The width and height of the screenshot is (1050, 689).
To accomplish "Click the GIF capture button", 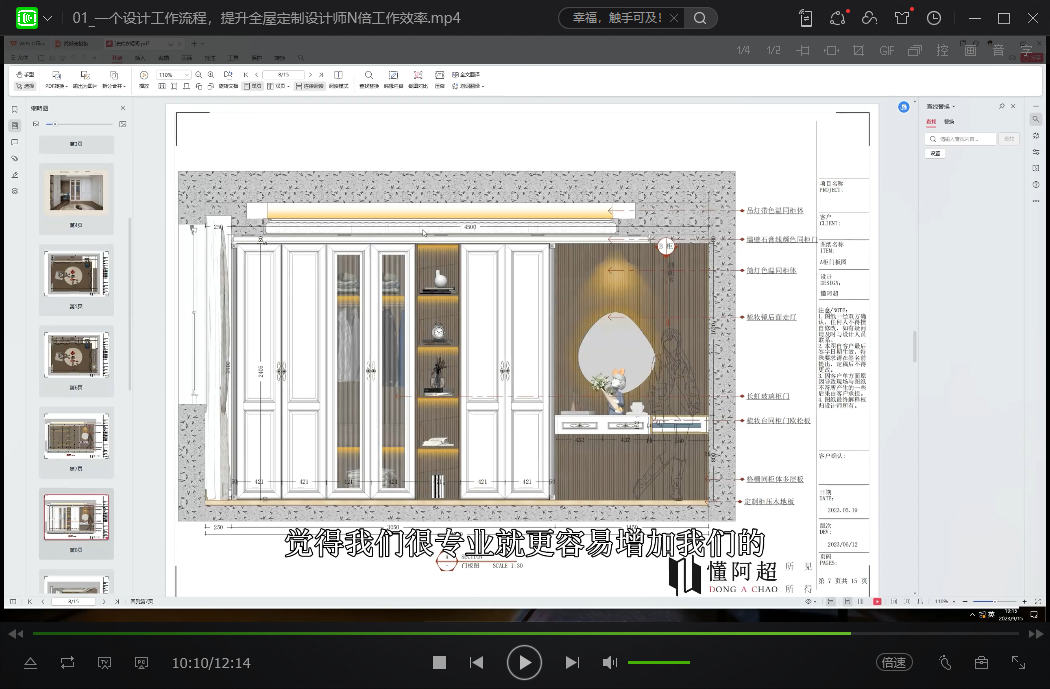I will [887, 50].
